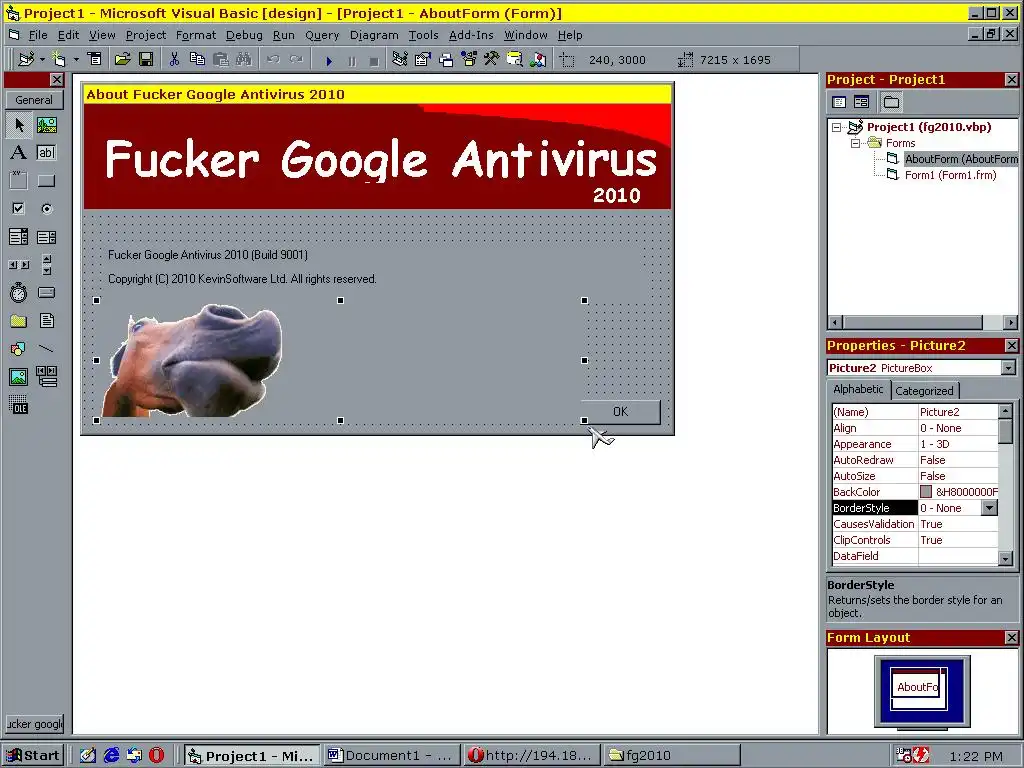This screenshot has width=1024, height=768.
Task: Click the Save Project floppy icon
Action: pos(146,59)
